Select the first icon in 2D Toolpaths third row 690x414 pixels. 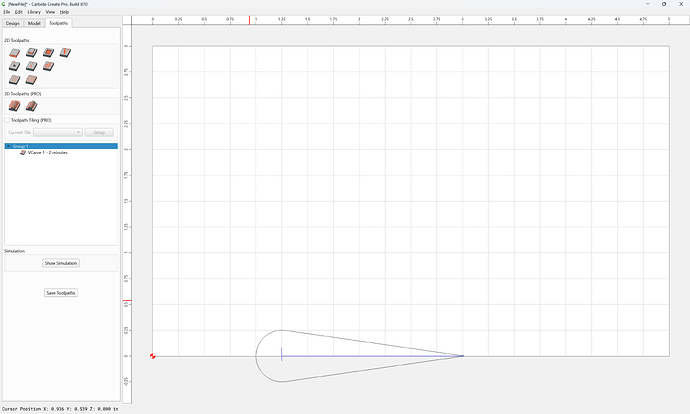[15, 80]
